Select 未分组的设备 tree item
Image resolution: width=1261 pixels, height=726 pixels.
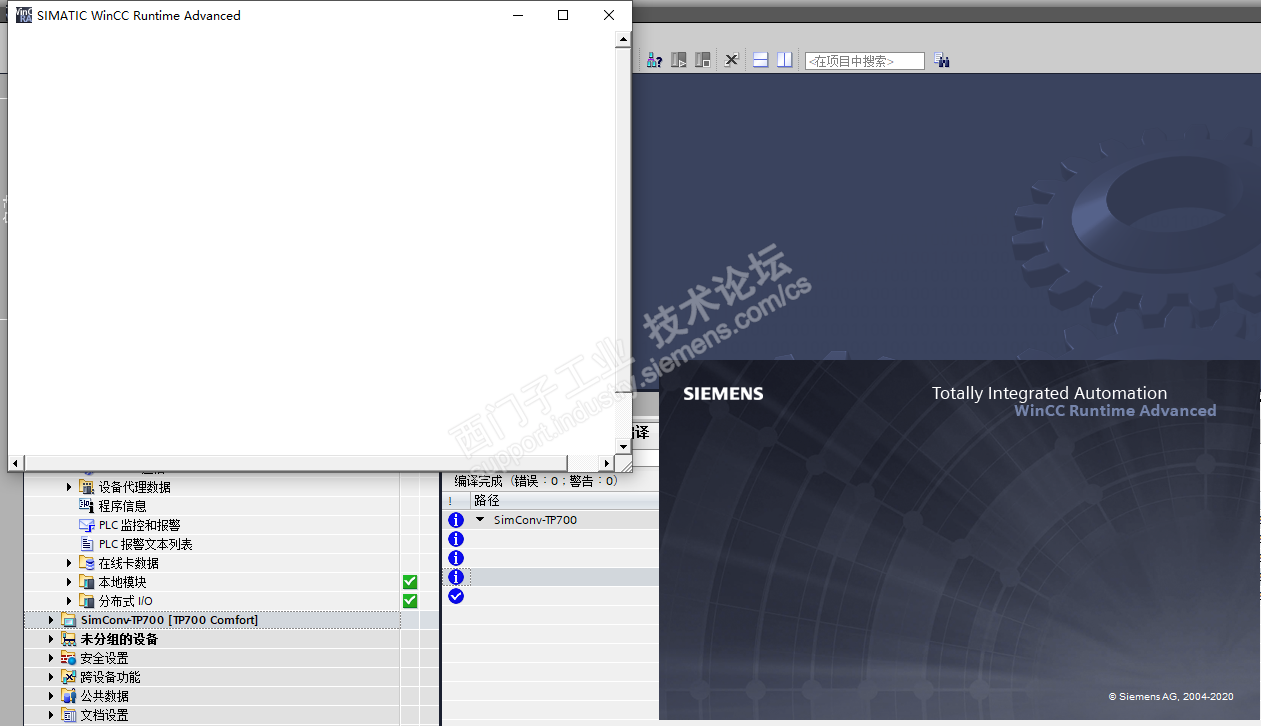pos(119,639)
